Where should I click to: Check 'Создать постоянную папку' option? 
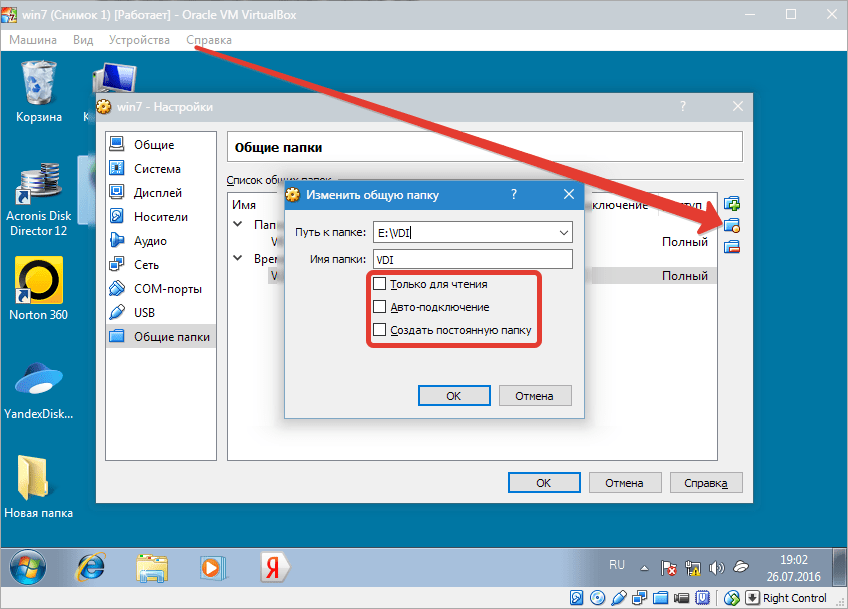379,330
